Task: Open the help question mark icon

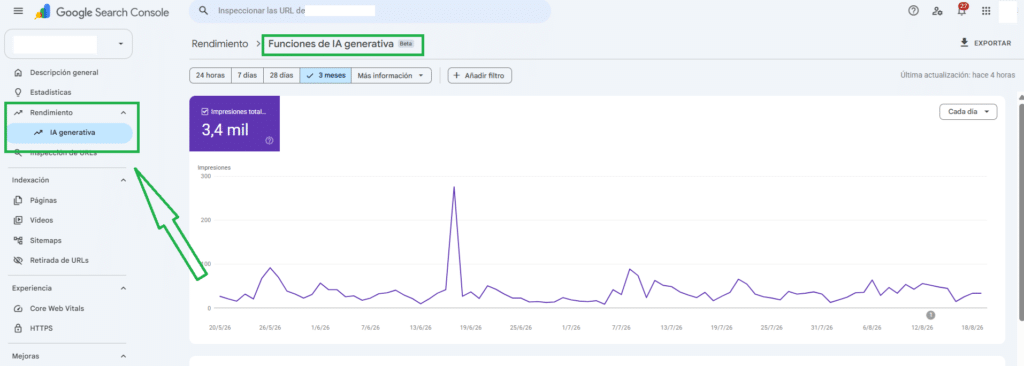Action: tap(914, 11)
